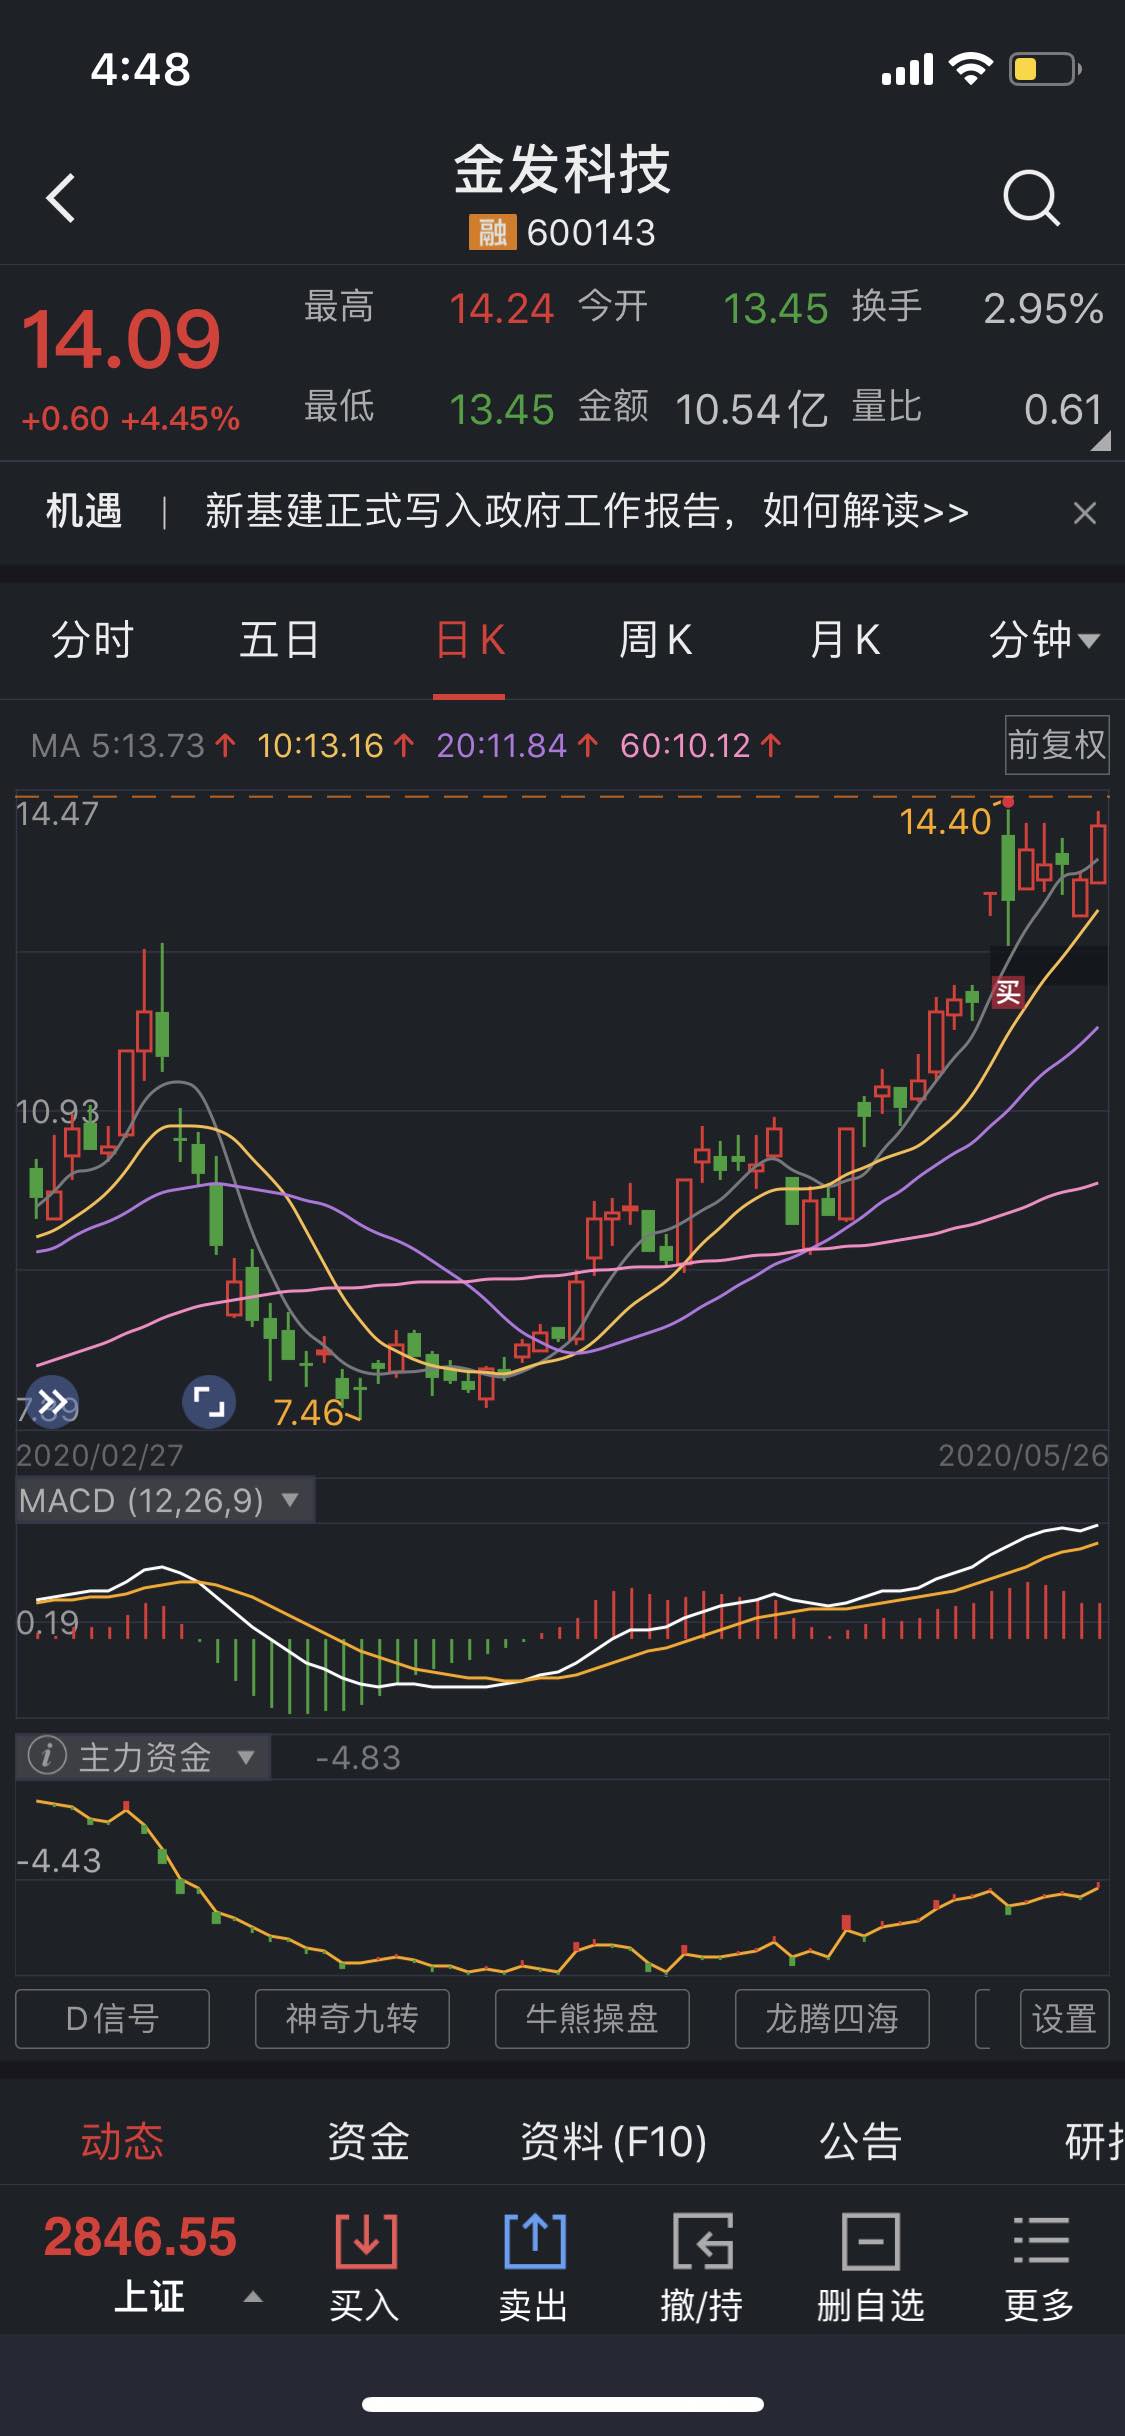Tap the 机遇 label on news banner
Viewport: 1125px width, 2436px height.
[84, 511]
